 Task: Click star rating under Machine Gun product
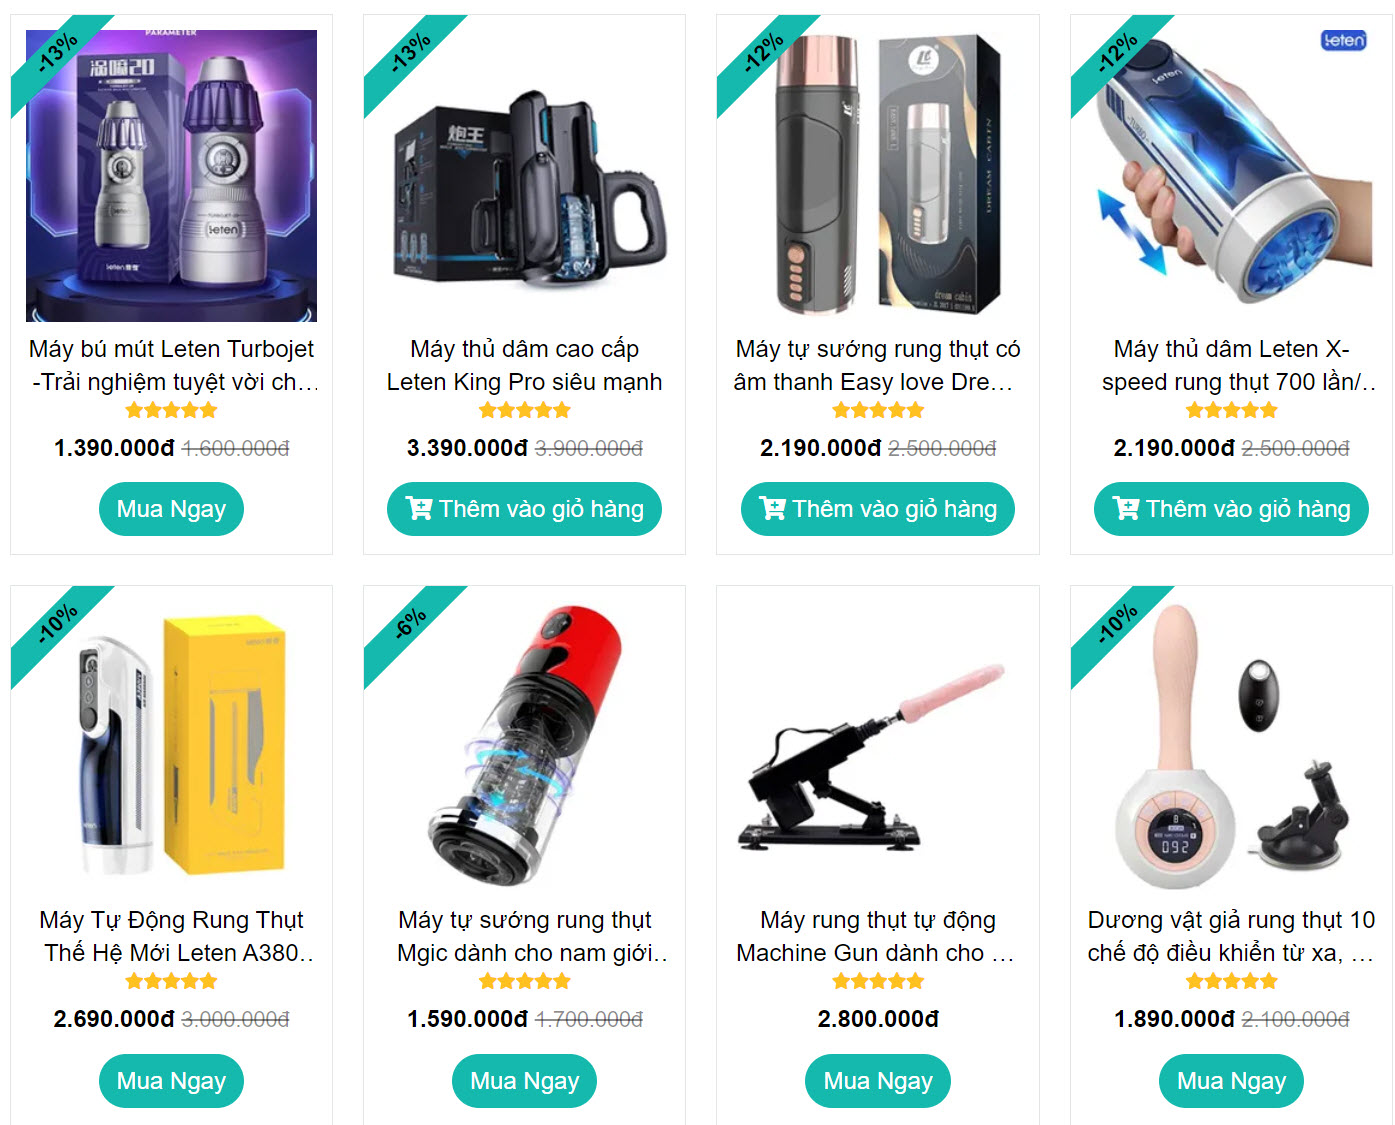click(878, 981)
